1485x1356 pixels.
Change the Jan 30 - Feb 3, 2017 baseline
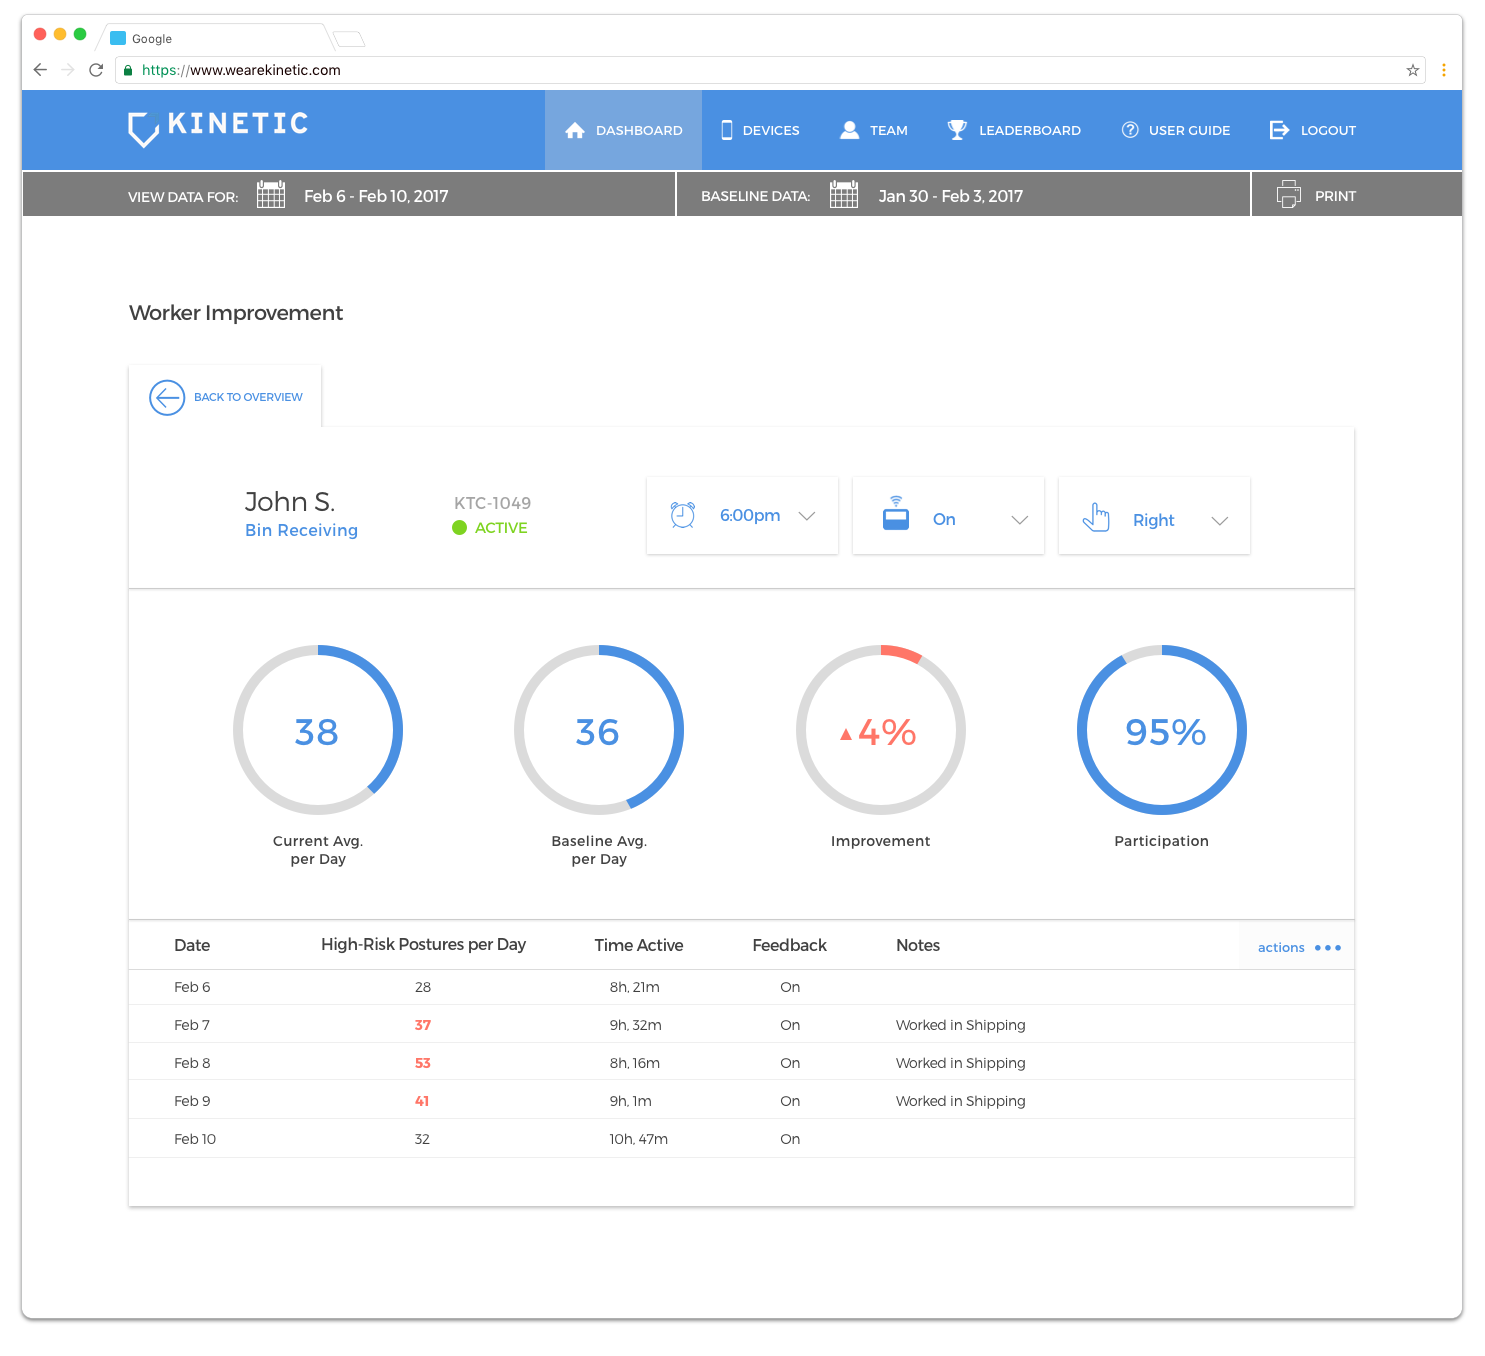click(x=950, y=196)
